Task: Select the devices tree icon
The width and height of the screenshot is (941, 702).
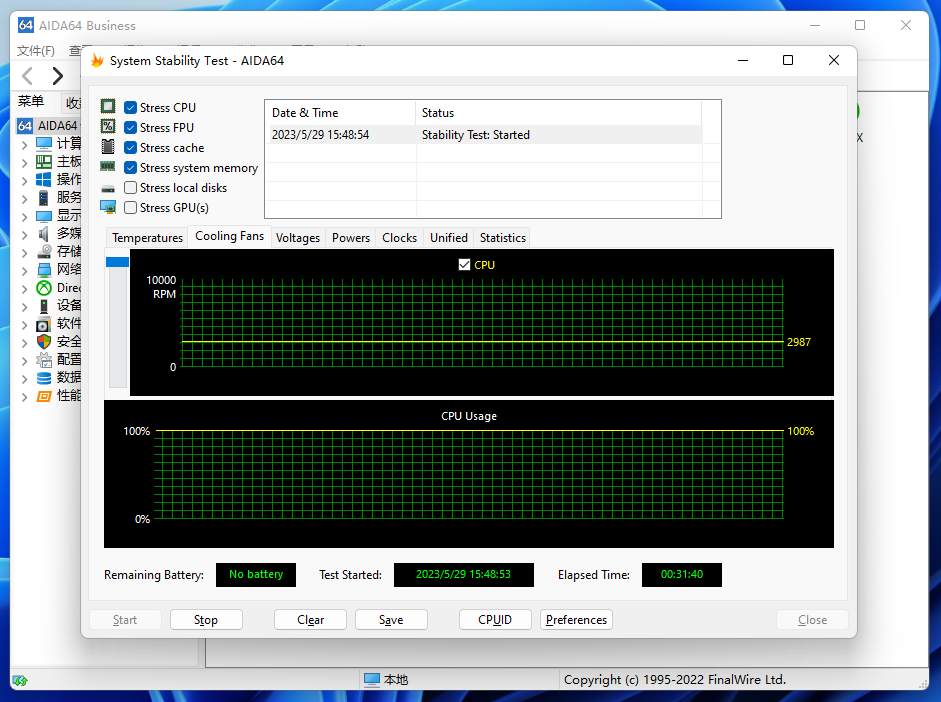Action: click(44, 305)
